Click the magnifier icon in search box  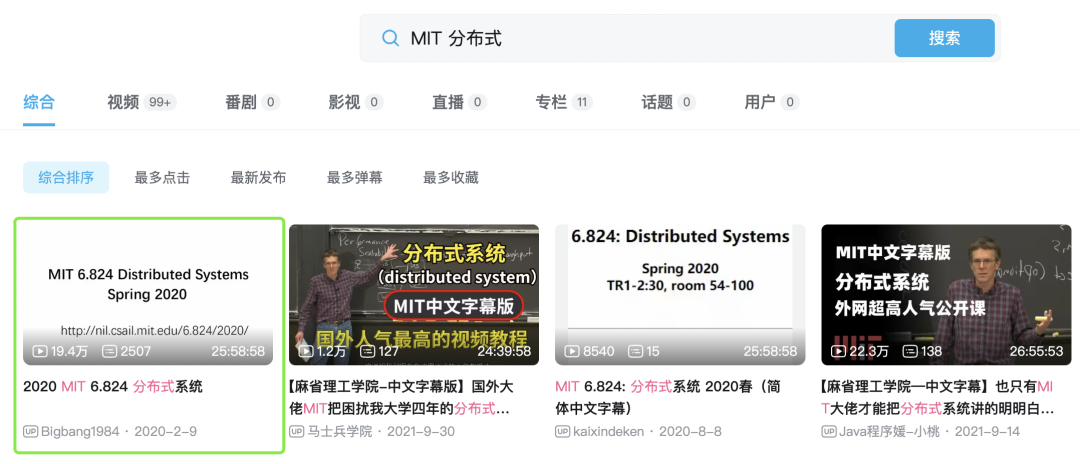(x=391, y=38)
